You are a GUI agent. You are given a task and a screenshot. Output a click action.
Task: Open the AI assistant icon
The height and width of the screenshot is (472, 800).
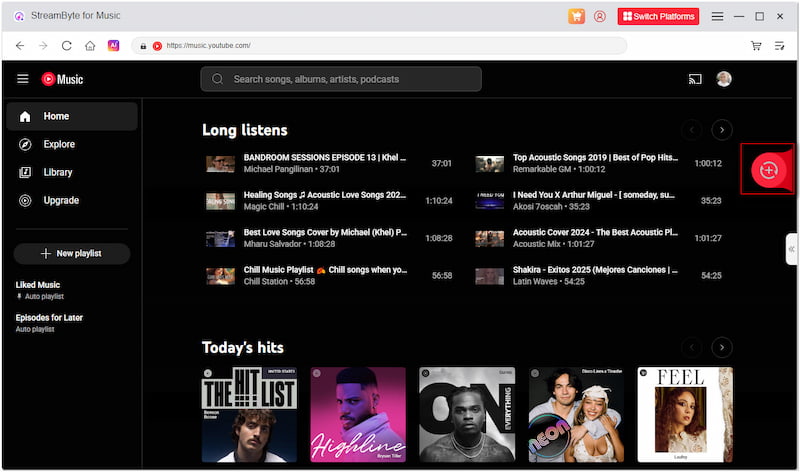point(113,45)
